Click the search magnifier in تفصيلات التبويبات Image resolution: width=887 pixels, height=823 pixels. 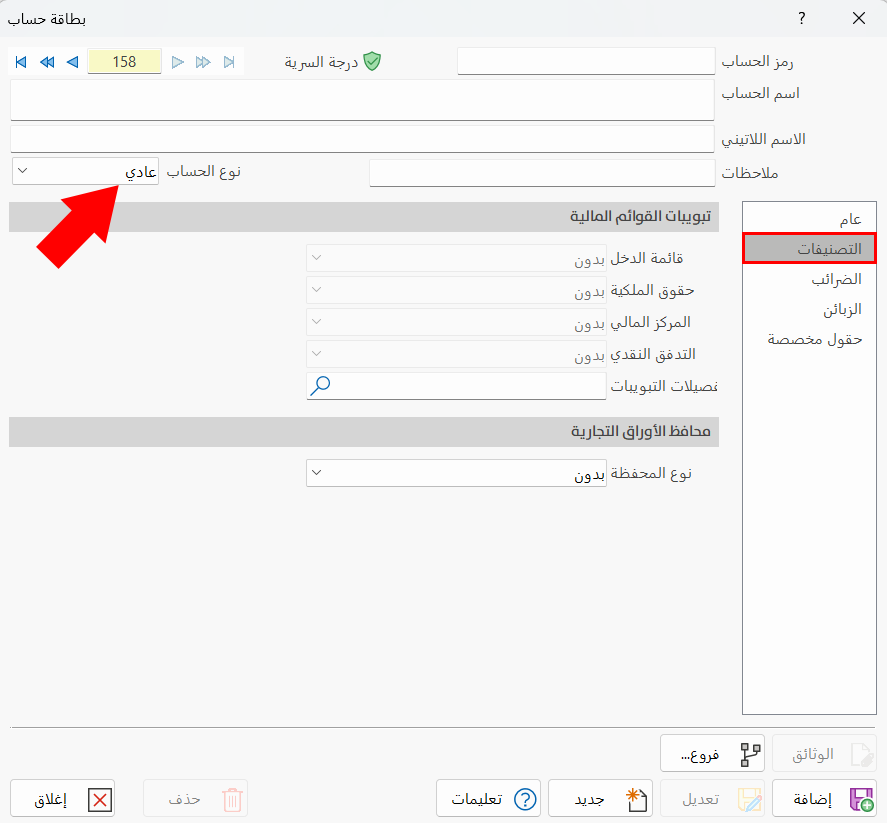coord(320,385)
